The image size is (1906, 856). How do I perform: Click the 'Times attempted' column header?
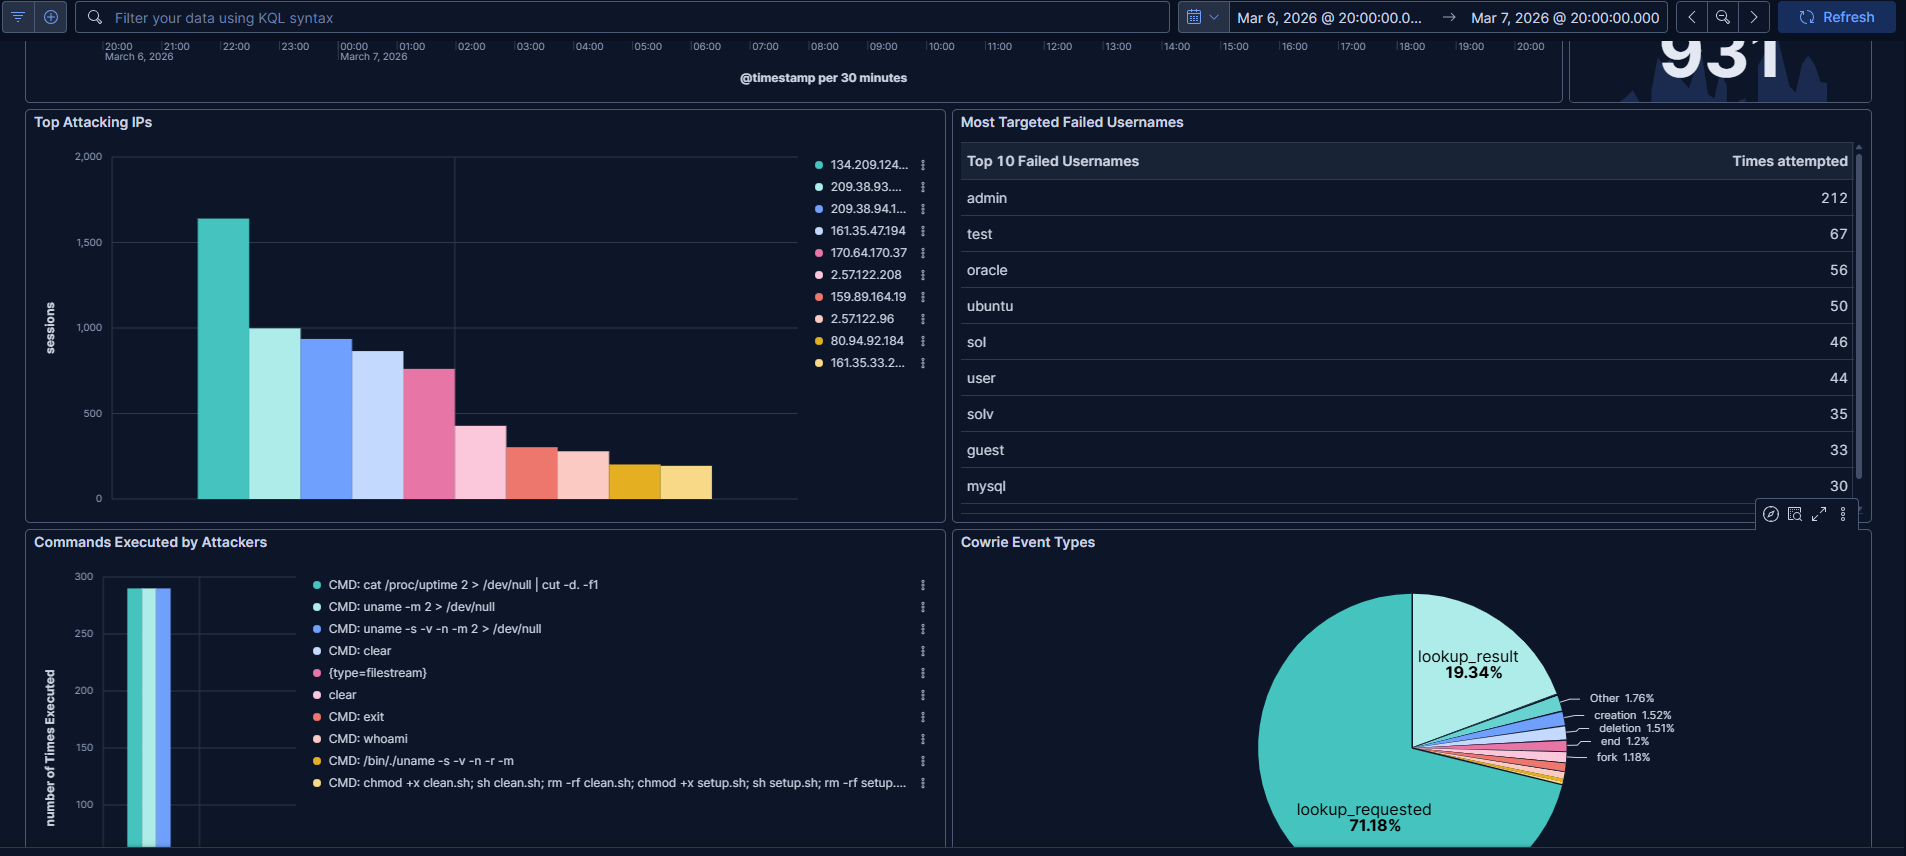[1789, 161]
